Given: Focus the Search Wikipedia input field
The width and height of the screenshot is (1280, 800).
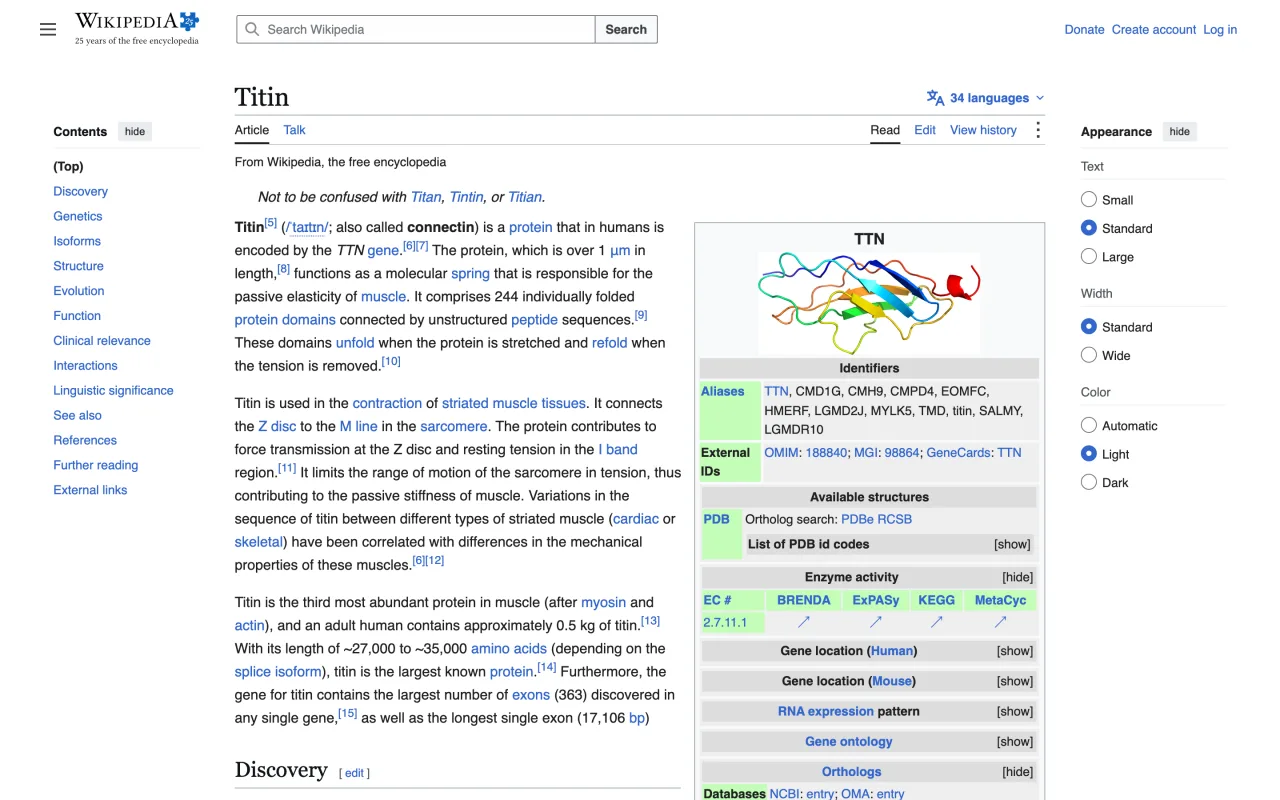Looking at the screenshot, I should 416,29.
